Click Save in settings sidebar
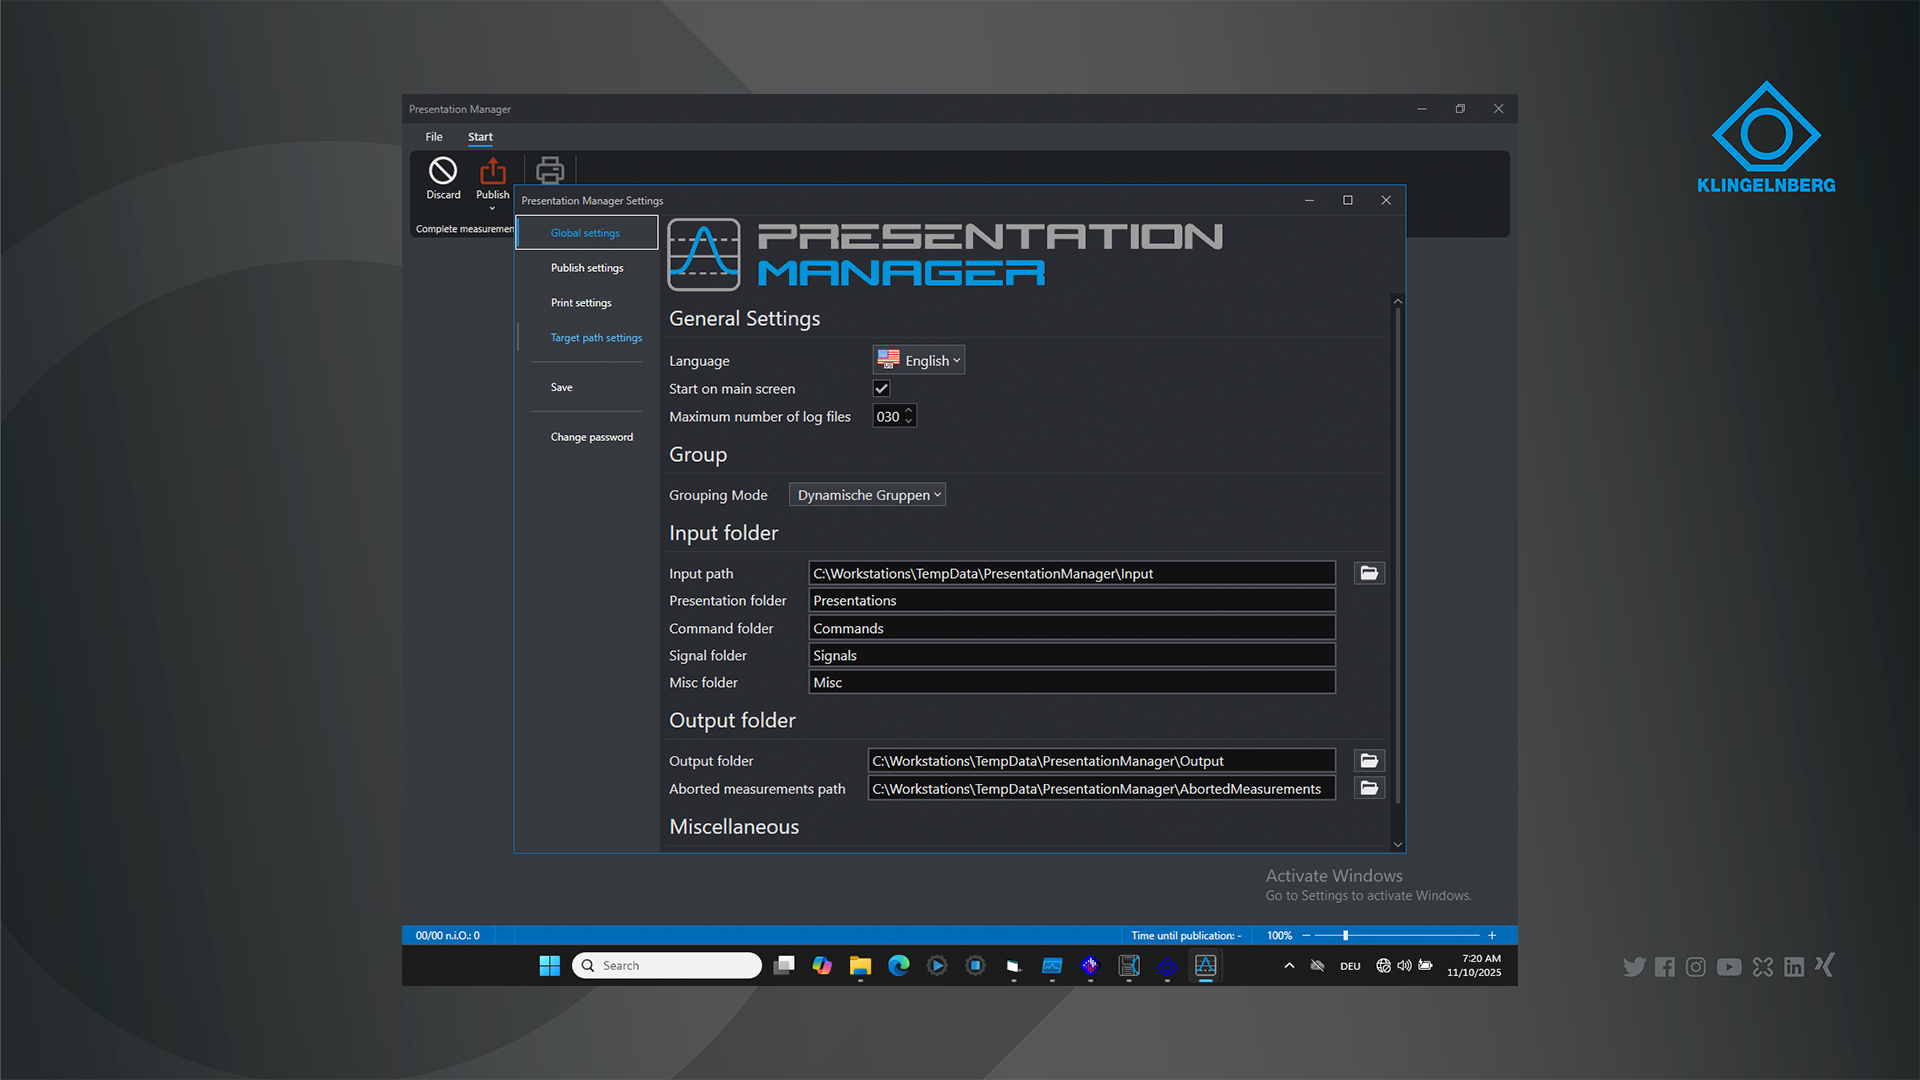The width and height of the screenshot is (1920, 1080). coord(562,388)
